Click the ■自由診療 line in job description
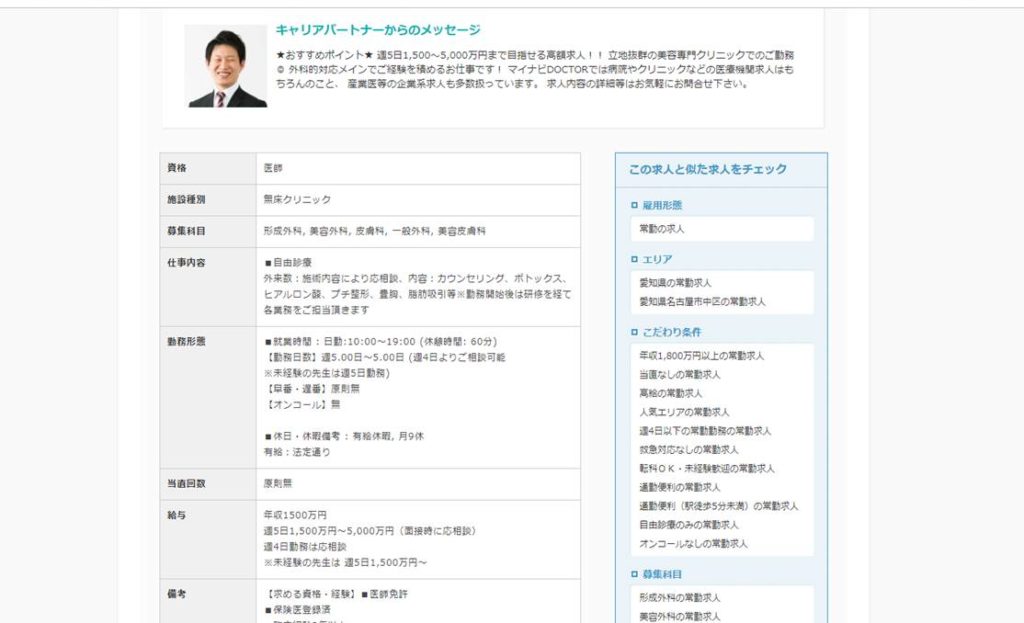 click(288, 263)
